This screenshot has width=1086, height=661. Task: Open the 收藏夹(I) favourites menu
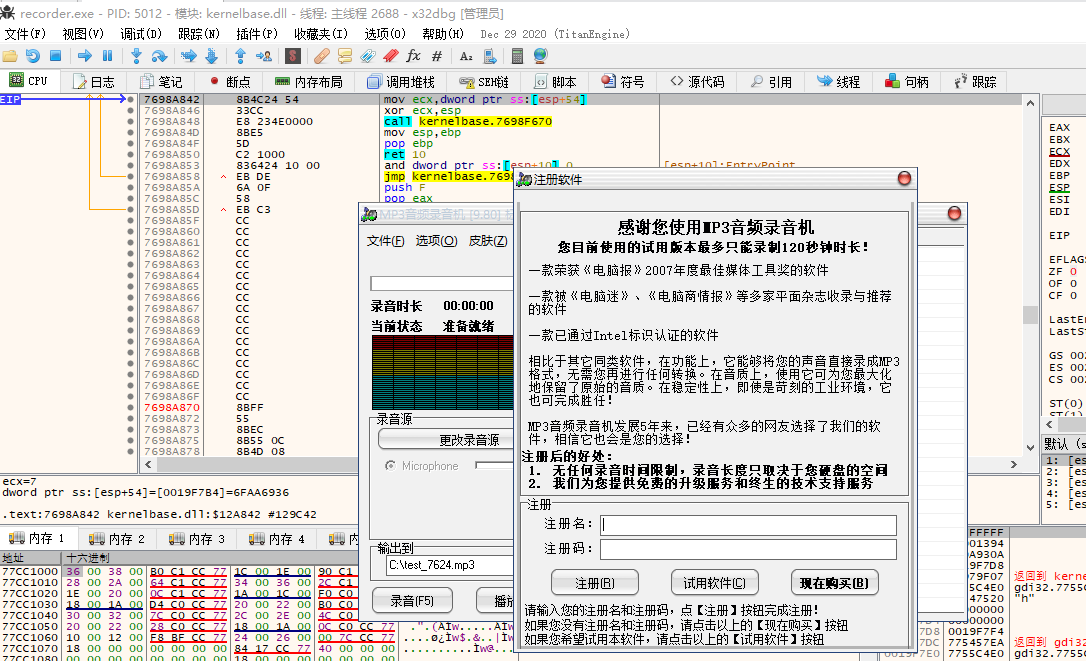click(x=321, y=34)
